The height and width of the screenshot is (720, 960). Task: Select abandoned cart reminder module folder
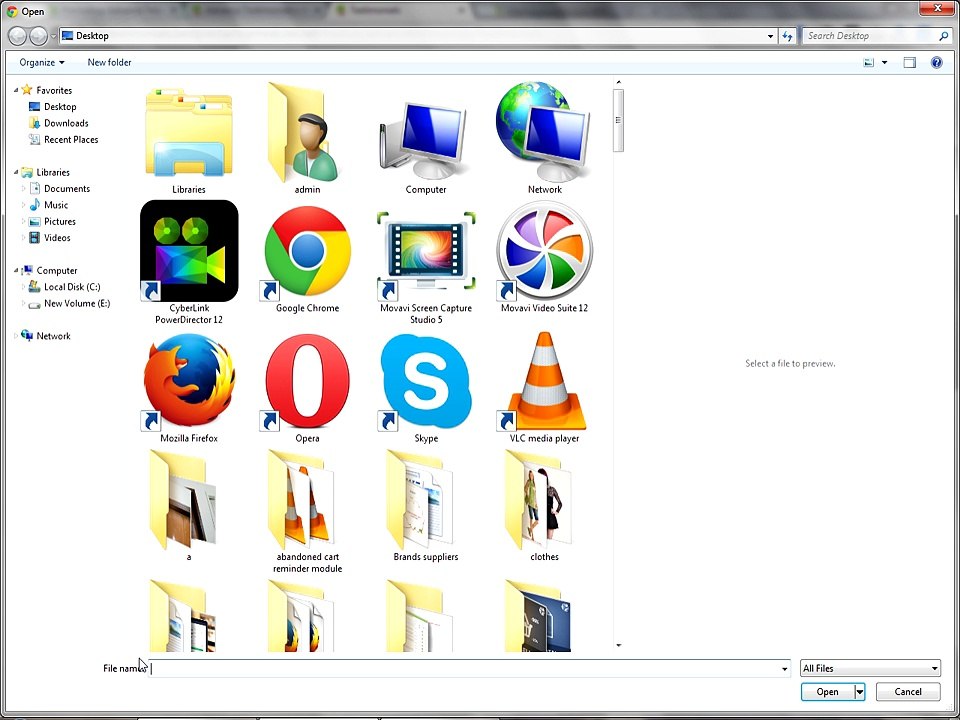[x=303, y=500]
